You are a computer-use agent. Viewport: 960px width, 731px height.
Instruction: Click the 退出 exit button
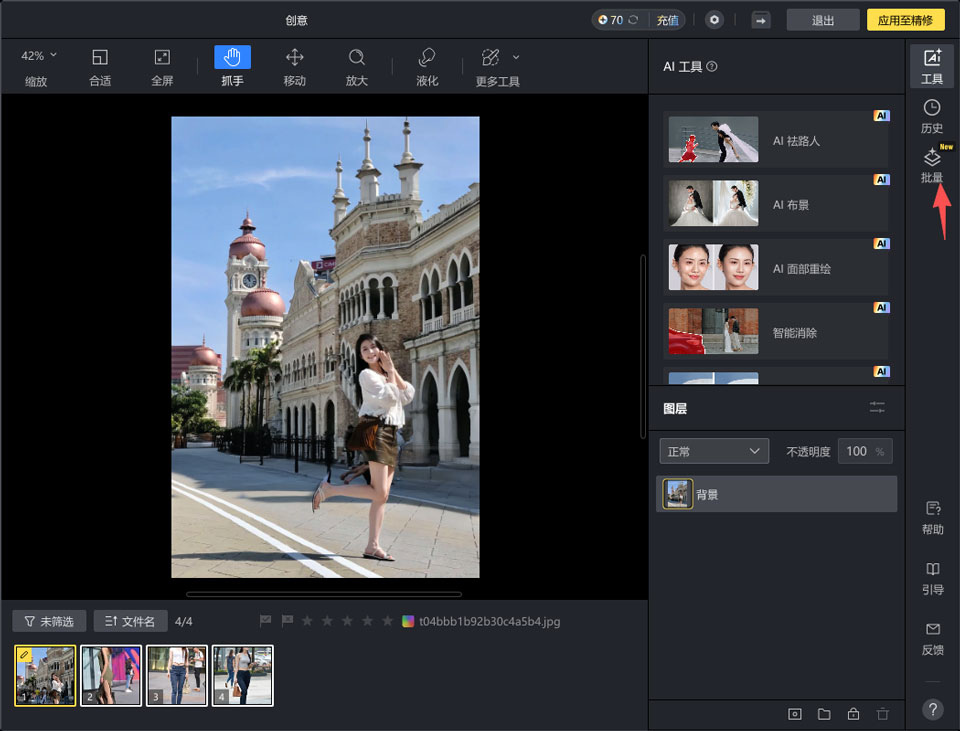[x=822, y=19]
